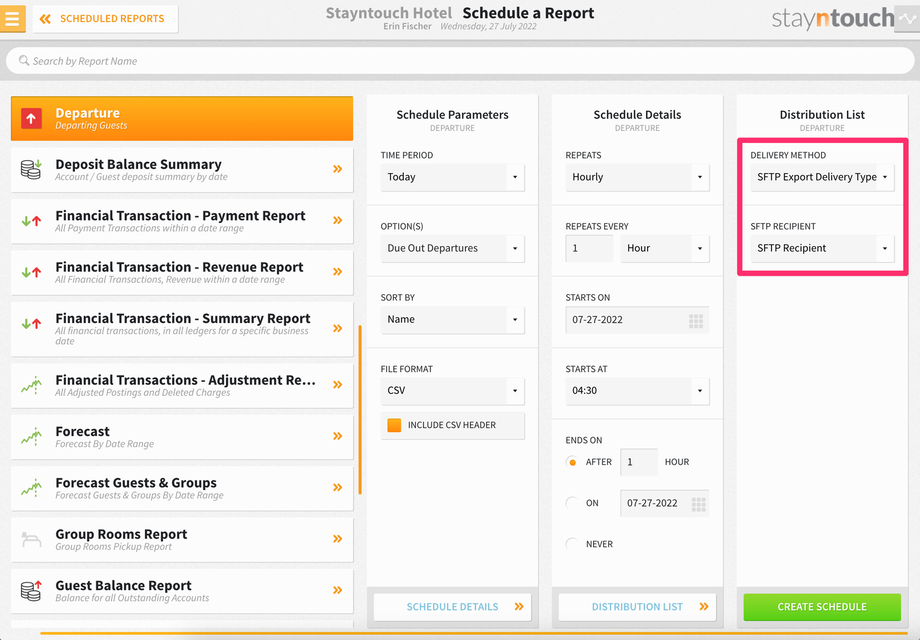Select the Ends On After radio button
This screenshot has height=640, width=920.
(572, 462)
